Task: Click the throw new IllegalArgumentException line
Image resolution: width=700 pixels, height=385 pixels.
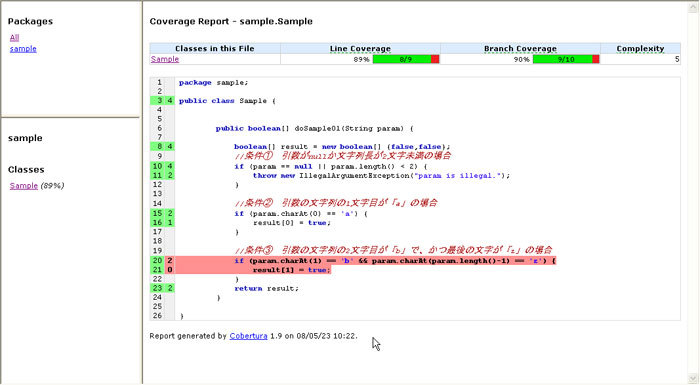Action: (x=381, y=176)
